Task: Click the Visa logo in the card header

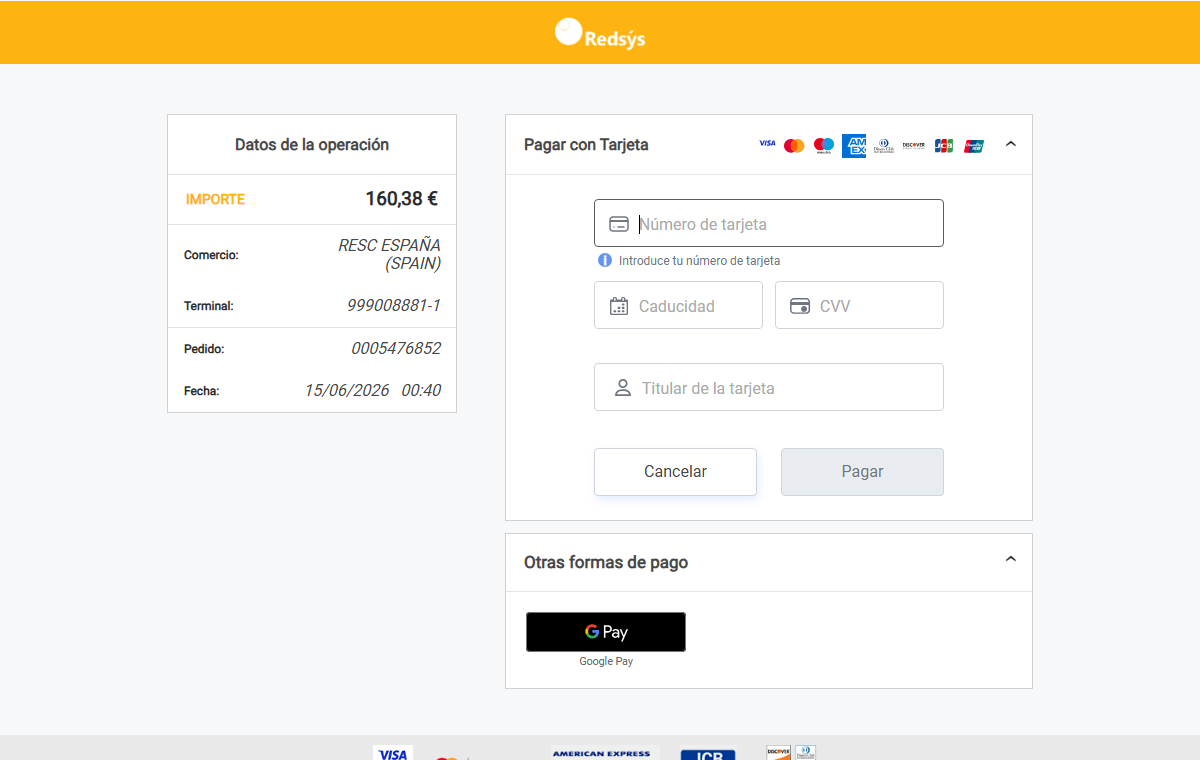Action: pos(767,144)
